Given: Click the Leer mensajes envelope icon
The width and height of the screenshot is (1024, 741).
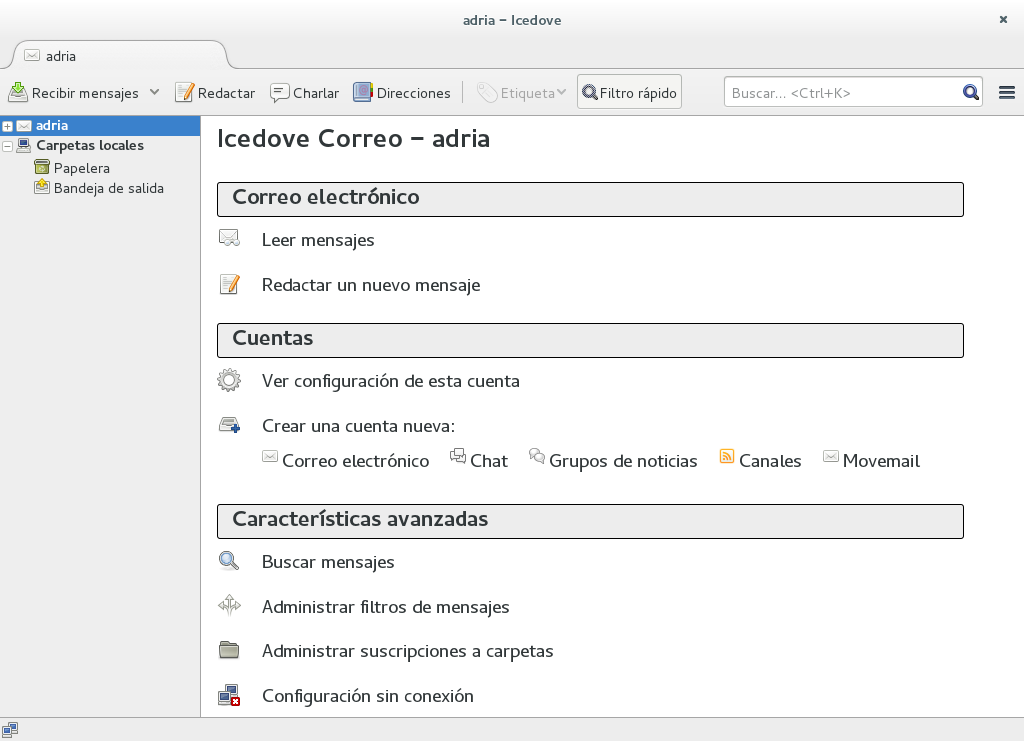Looking at the screenshot, I should [229, 238].
